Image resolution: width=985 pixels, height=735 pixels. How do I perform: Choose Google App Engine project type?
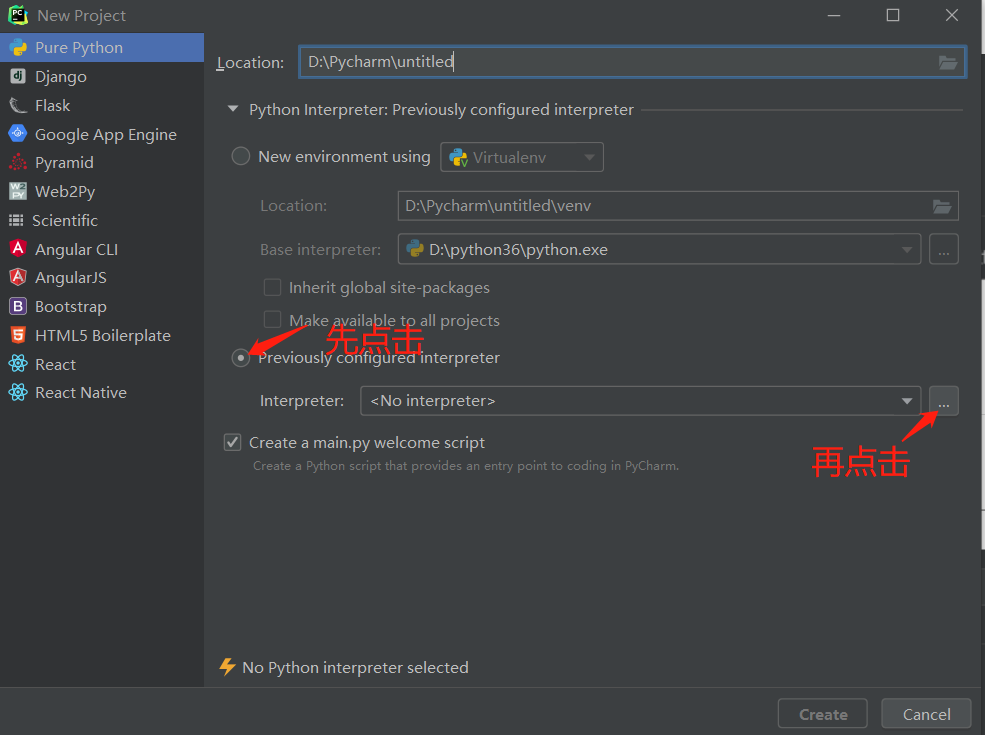point(102,134)
